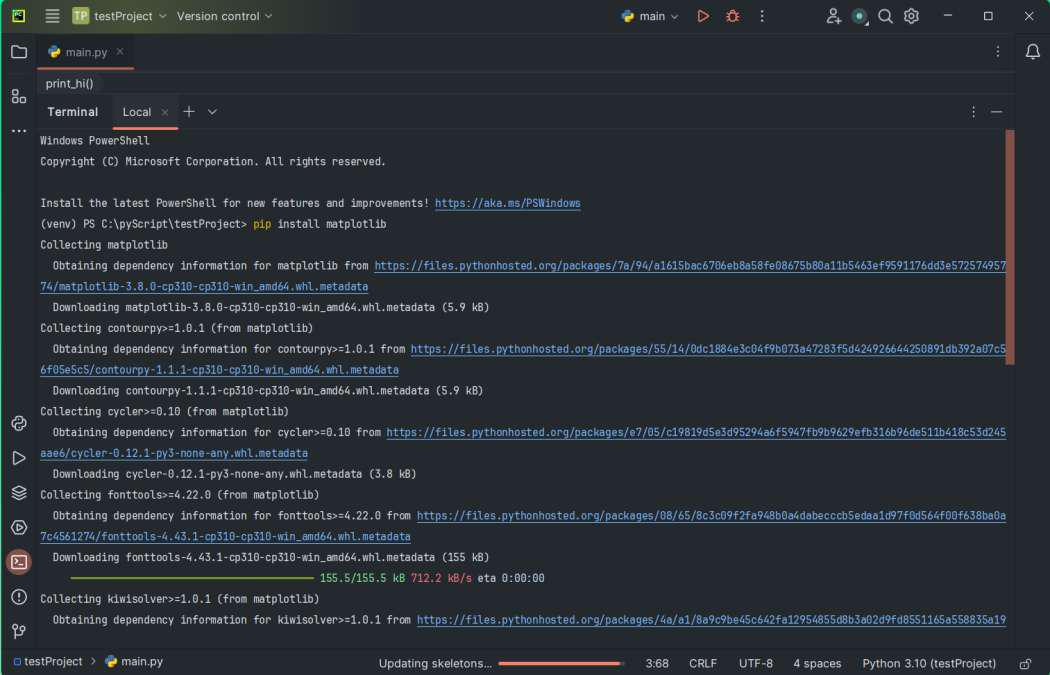Screen dimensions: 1050x675
Task: Open the Git version control tool window
Action: point(19,631)
